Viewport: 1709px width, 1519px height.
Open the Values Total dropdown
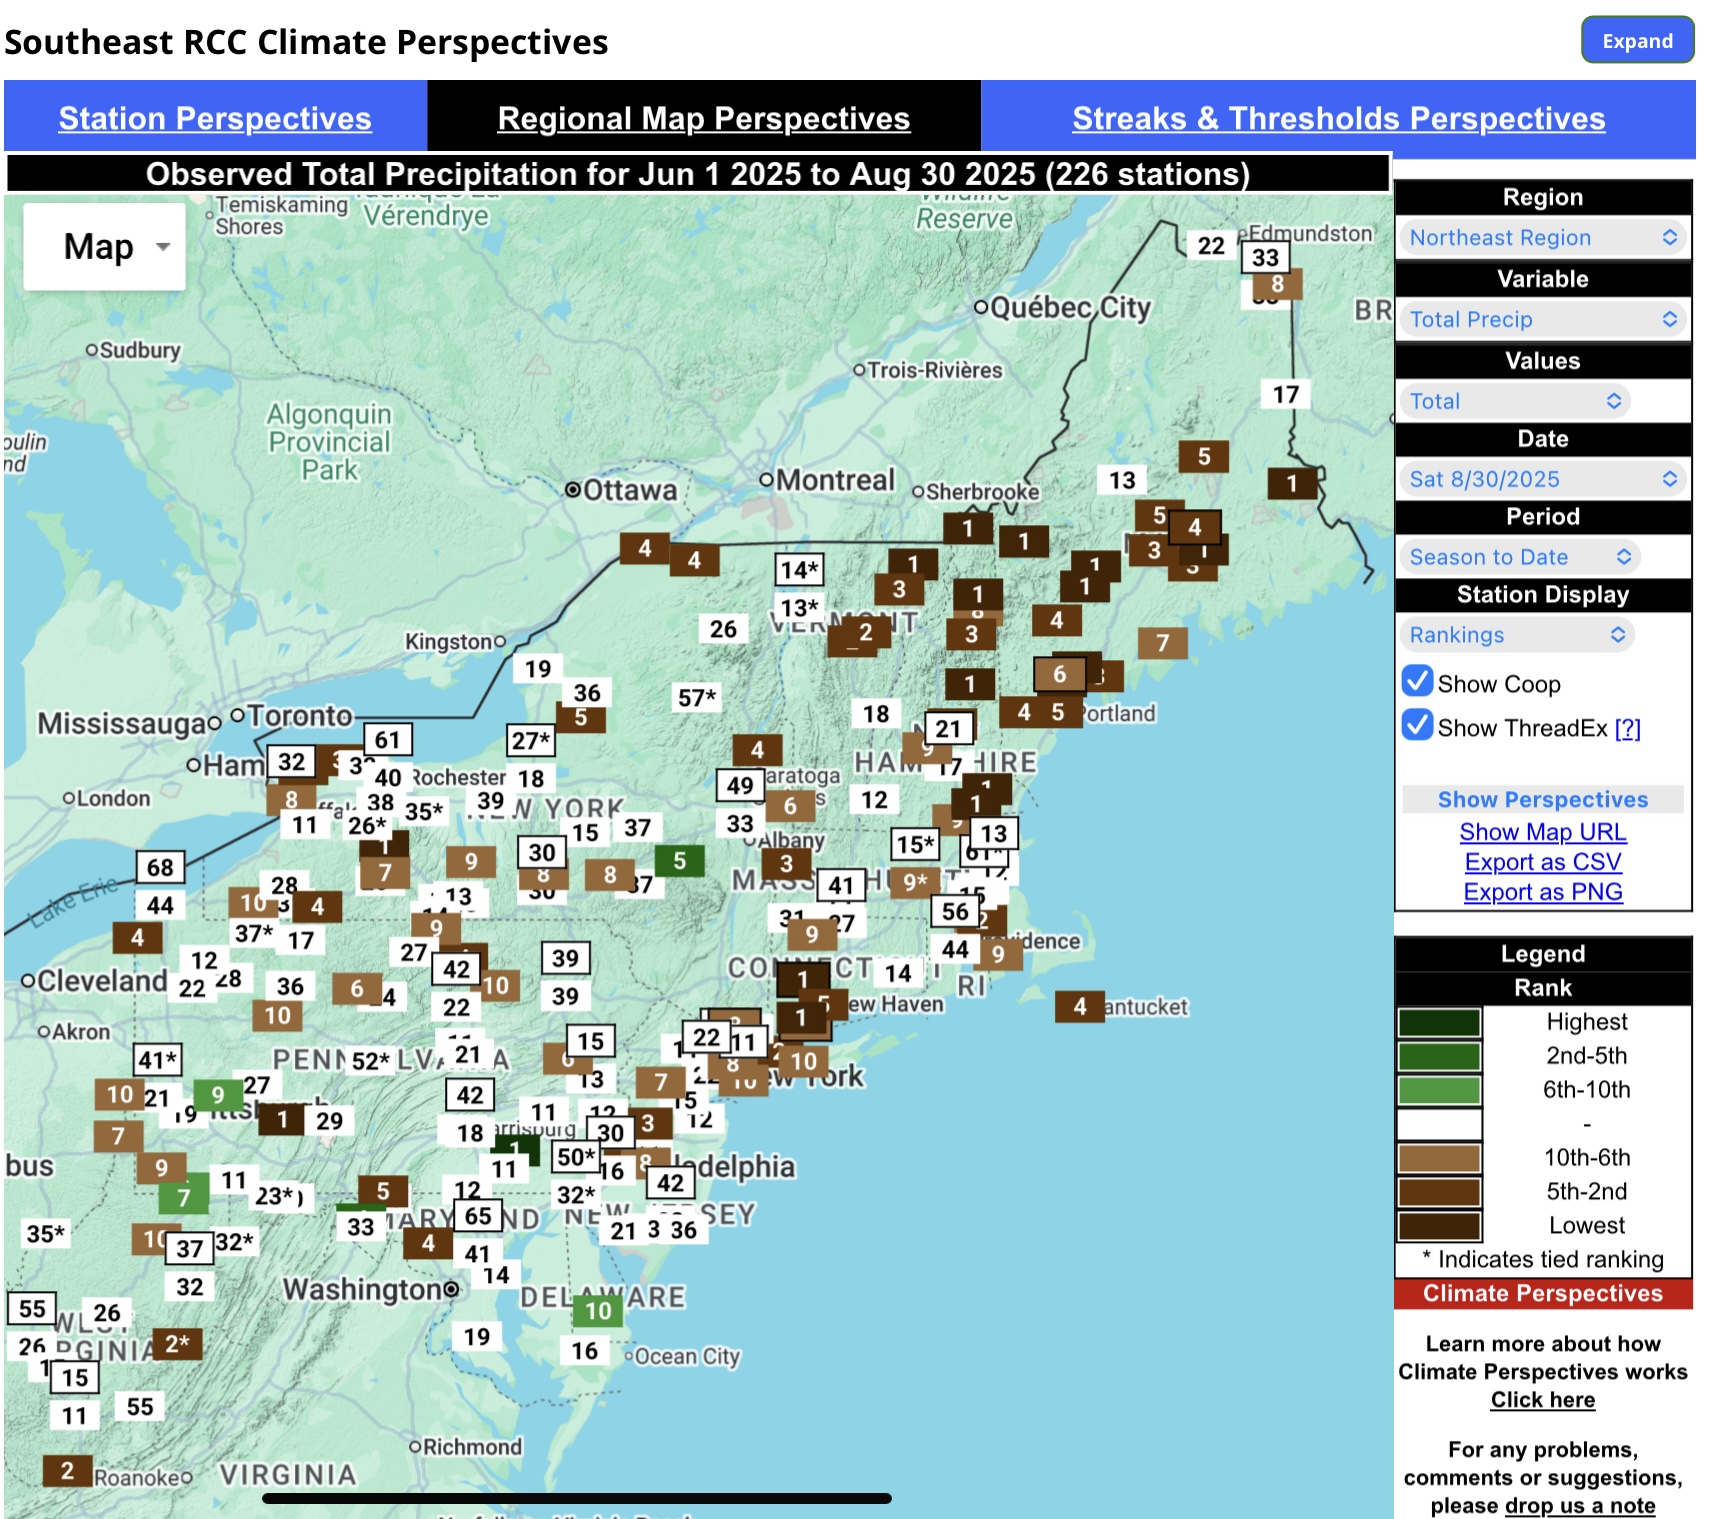coord(1514,401)
